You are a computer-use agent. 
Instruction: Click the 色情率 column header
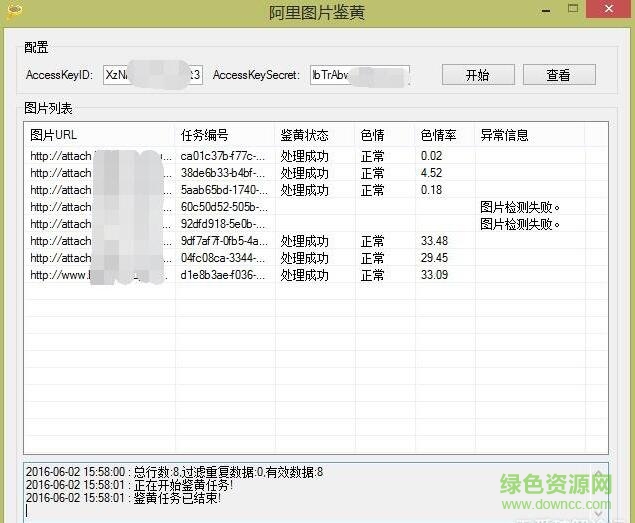444,135
